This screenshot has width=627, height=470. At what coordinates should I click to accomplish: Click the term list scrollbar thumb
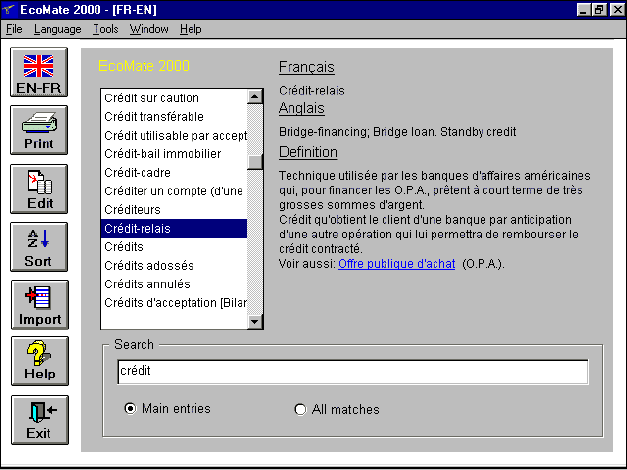coord(255,161)
